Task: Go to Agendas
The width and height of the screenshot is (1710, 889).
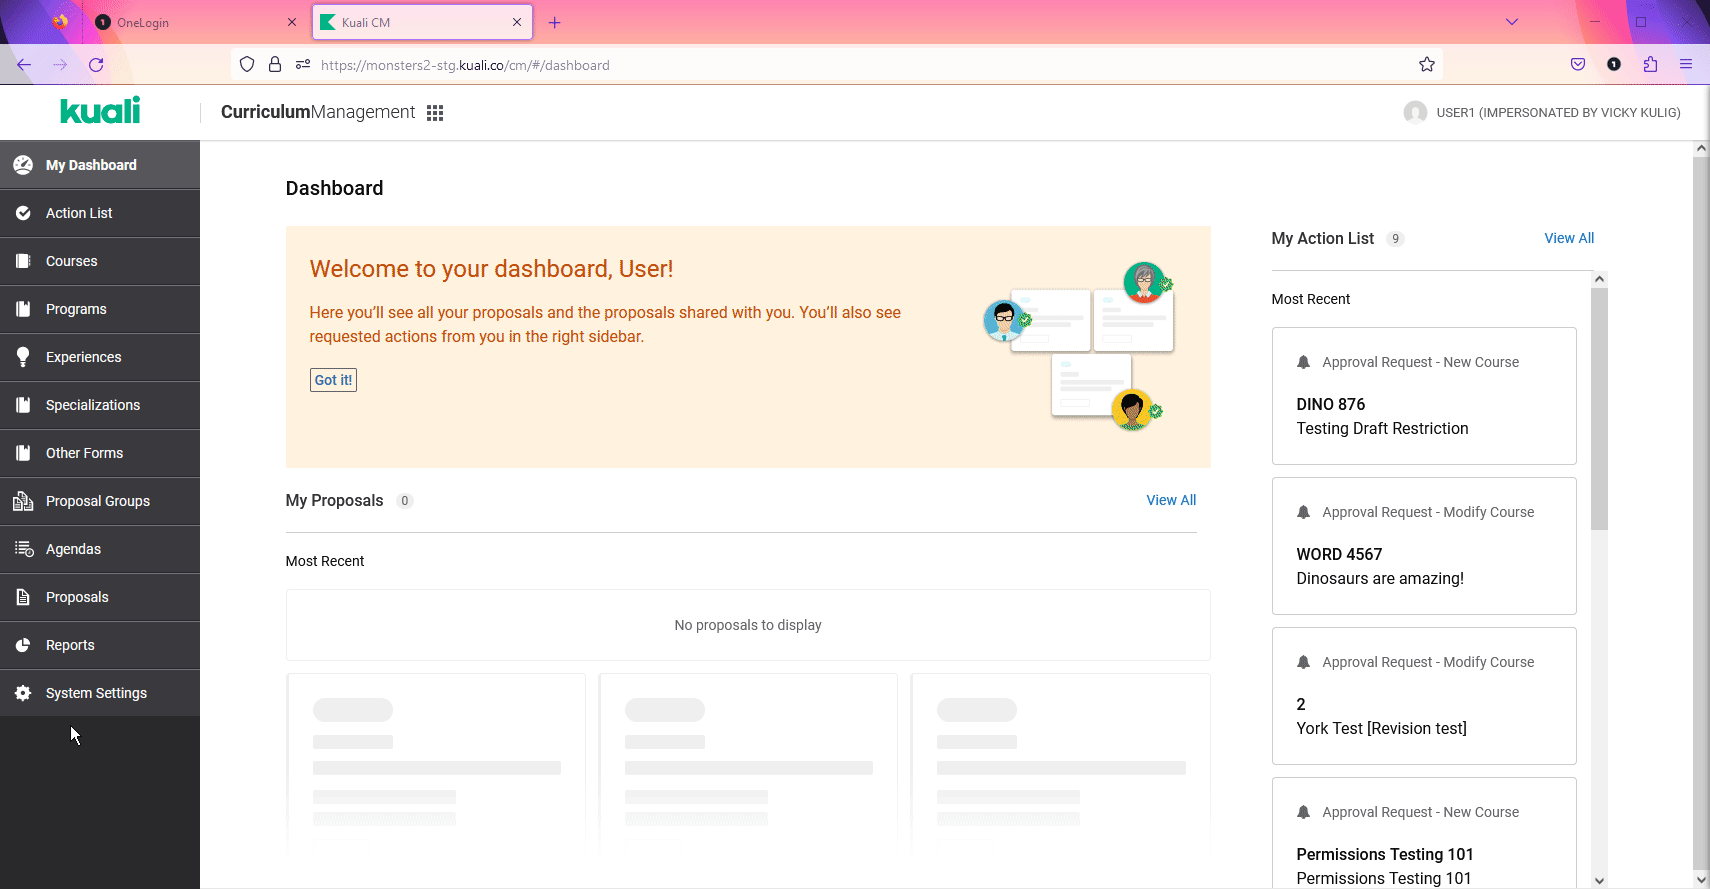Action: pyautogui.click(x=100, y=549)
